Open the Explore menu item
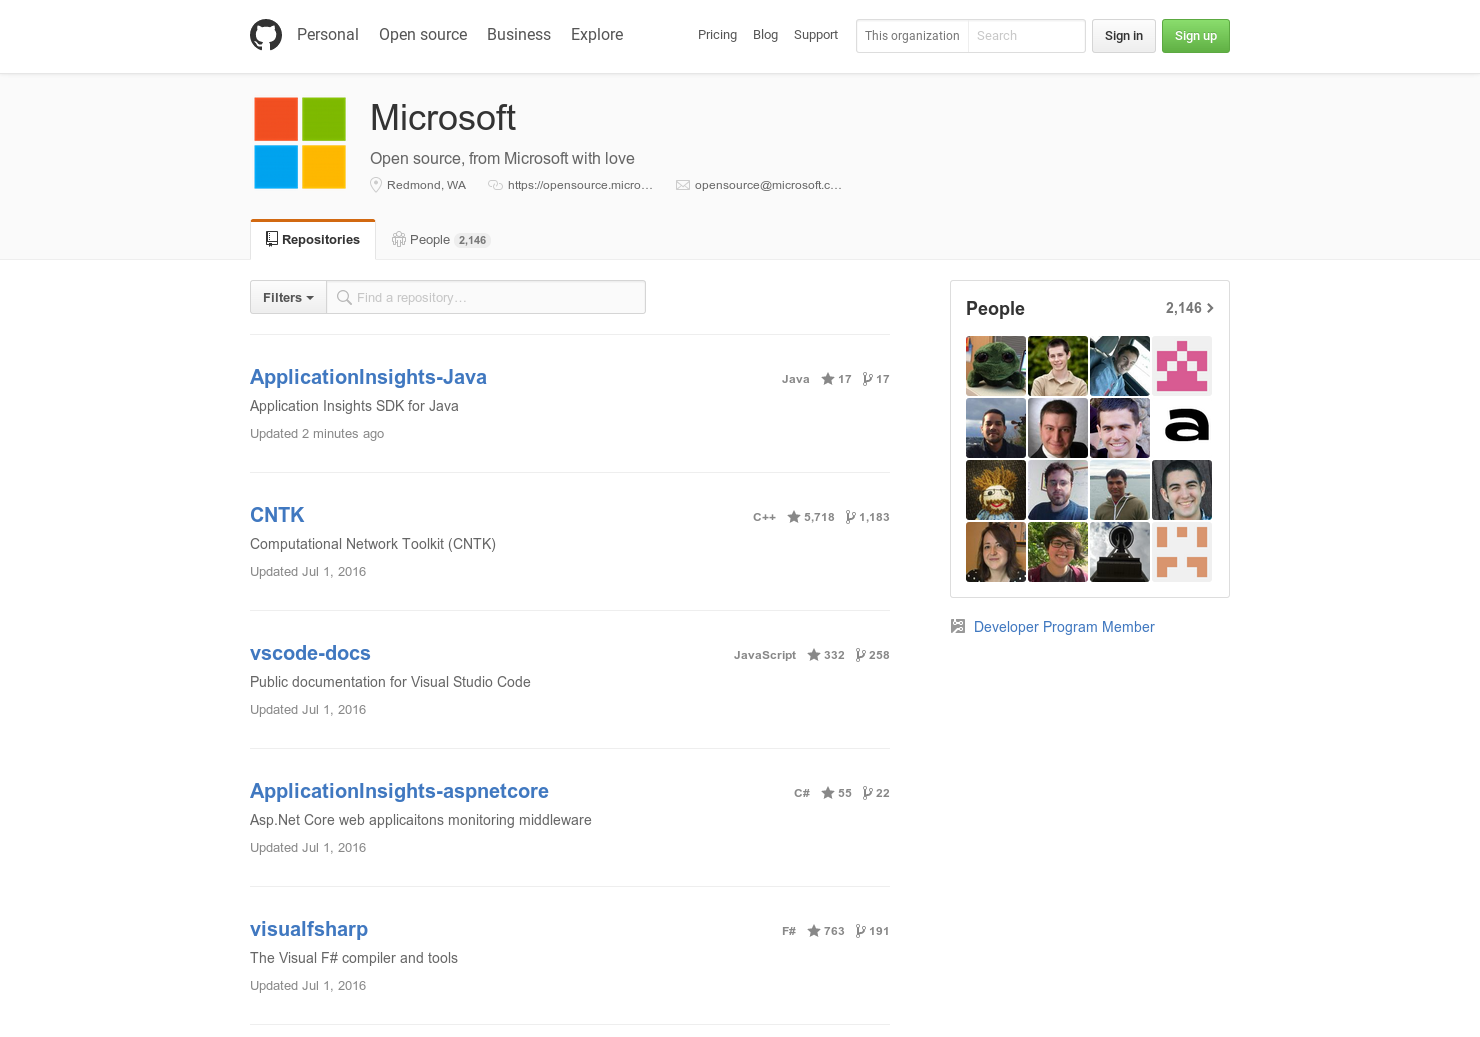The image size is (1480, 1037). pos(596,35)
